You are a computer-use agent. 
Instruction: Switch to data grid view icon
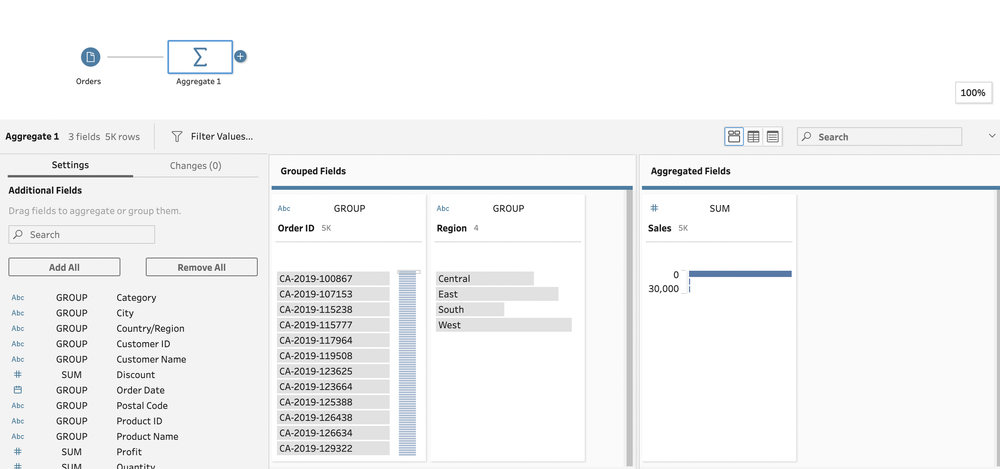tap(754, 137)
